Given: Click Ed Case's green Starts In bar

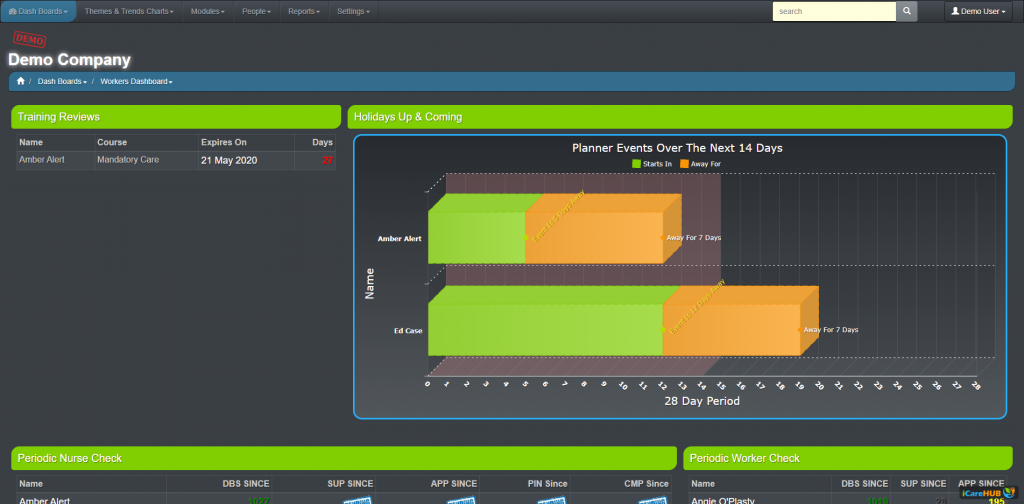Looking at the screenshot, I should point(545,330).
